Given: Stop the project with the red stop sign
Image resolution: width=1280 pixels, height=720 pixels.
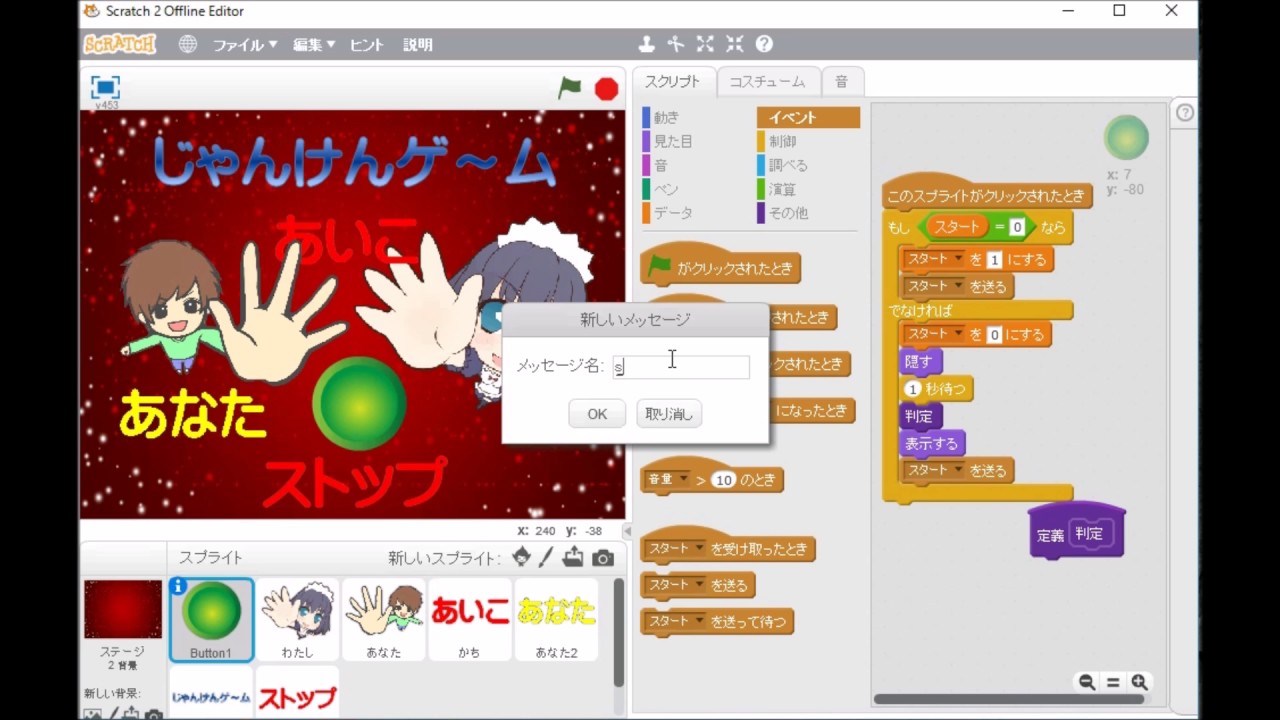Looking at the screenshot, I should click(606, 89).
